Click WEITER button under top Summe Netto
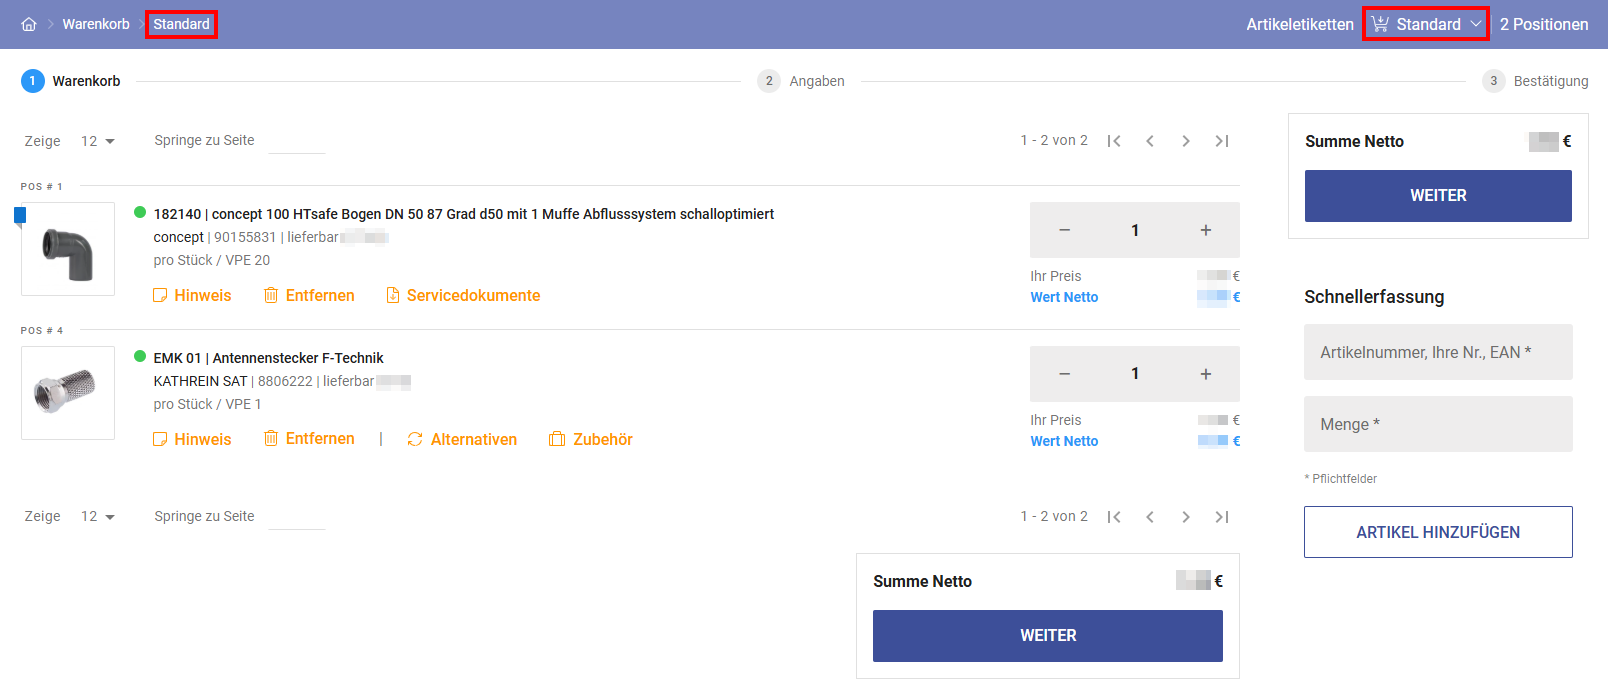The image size is (1608, 700). point(1437,196)
